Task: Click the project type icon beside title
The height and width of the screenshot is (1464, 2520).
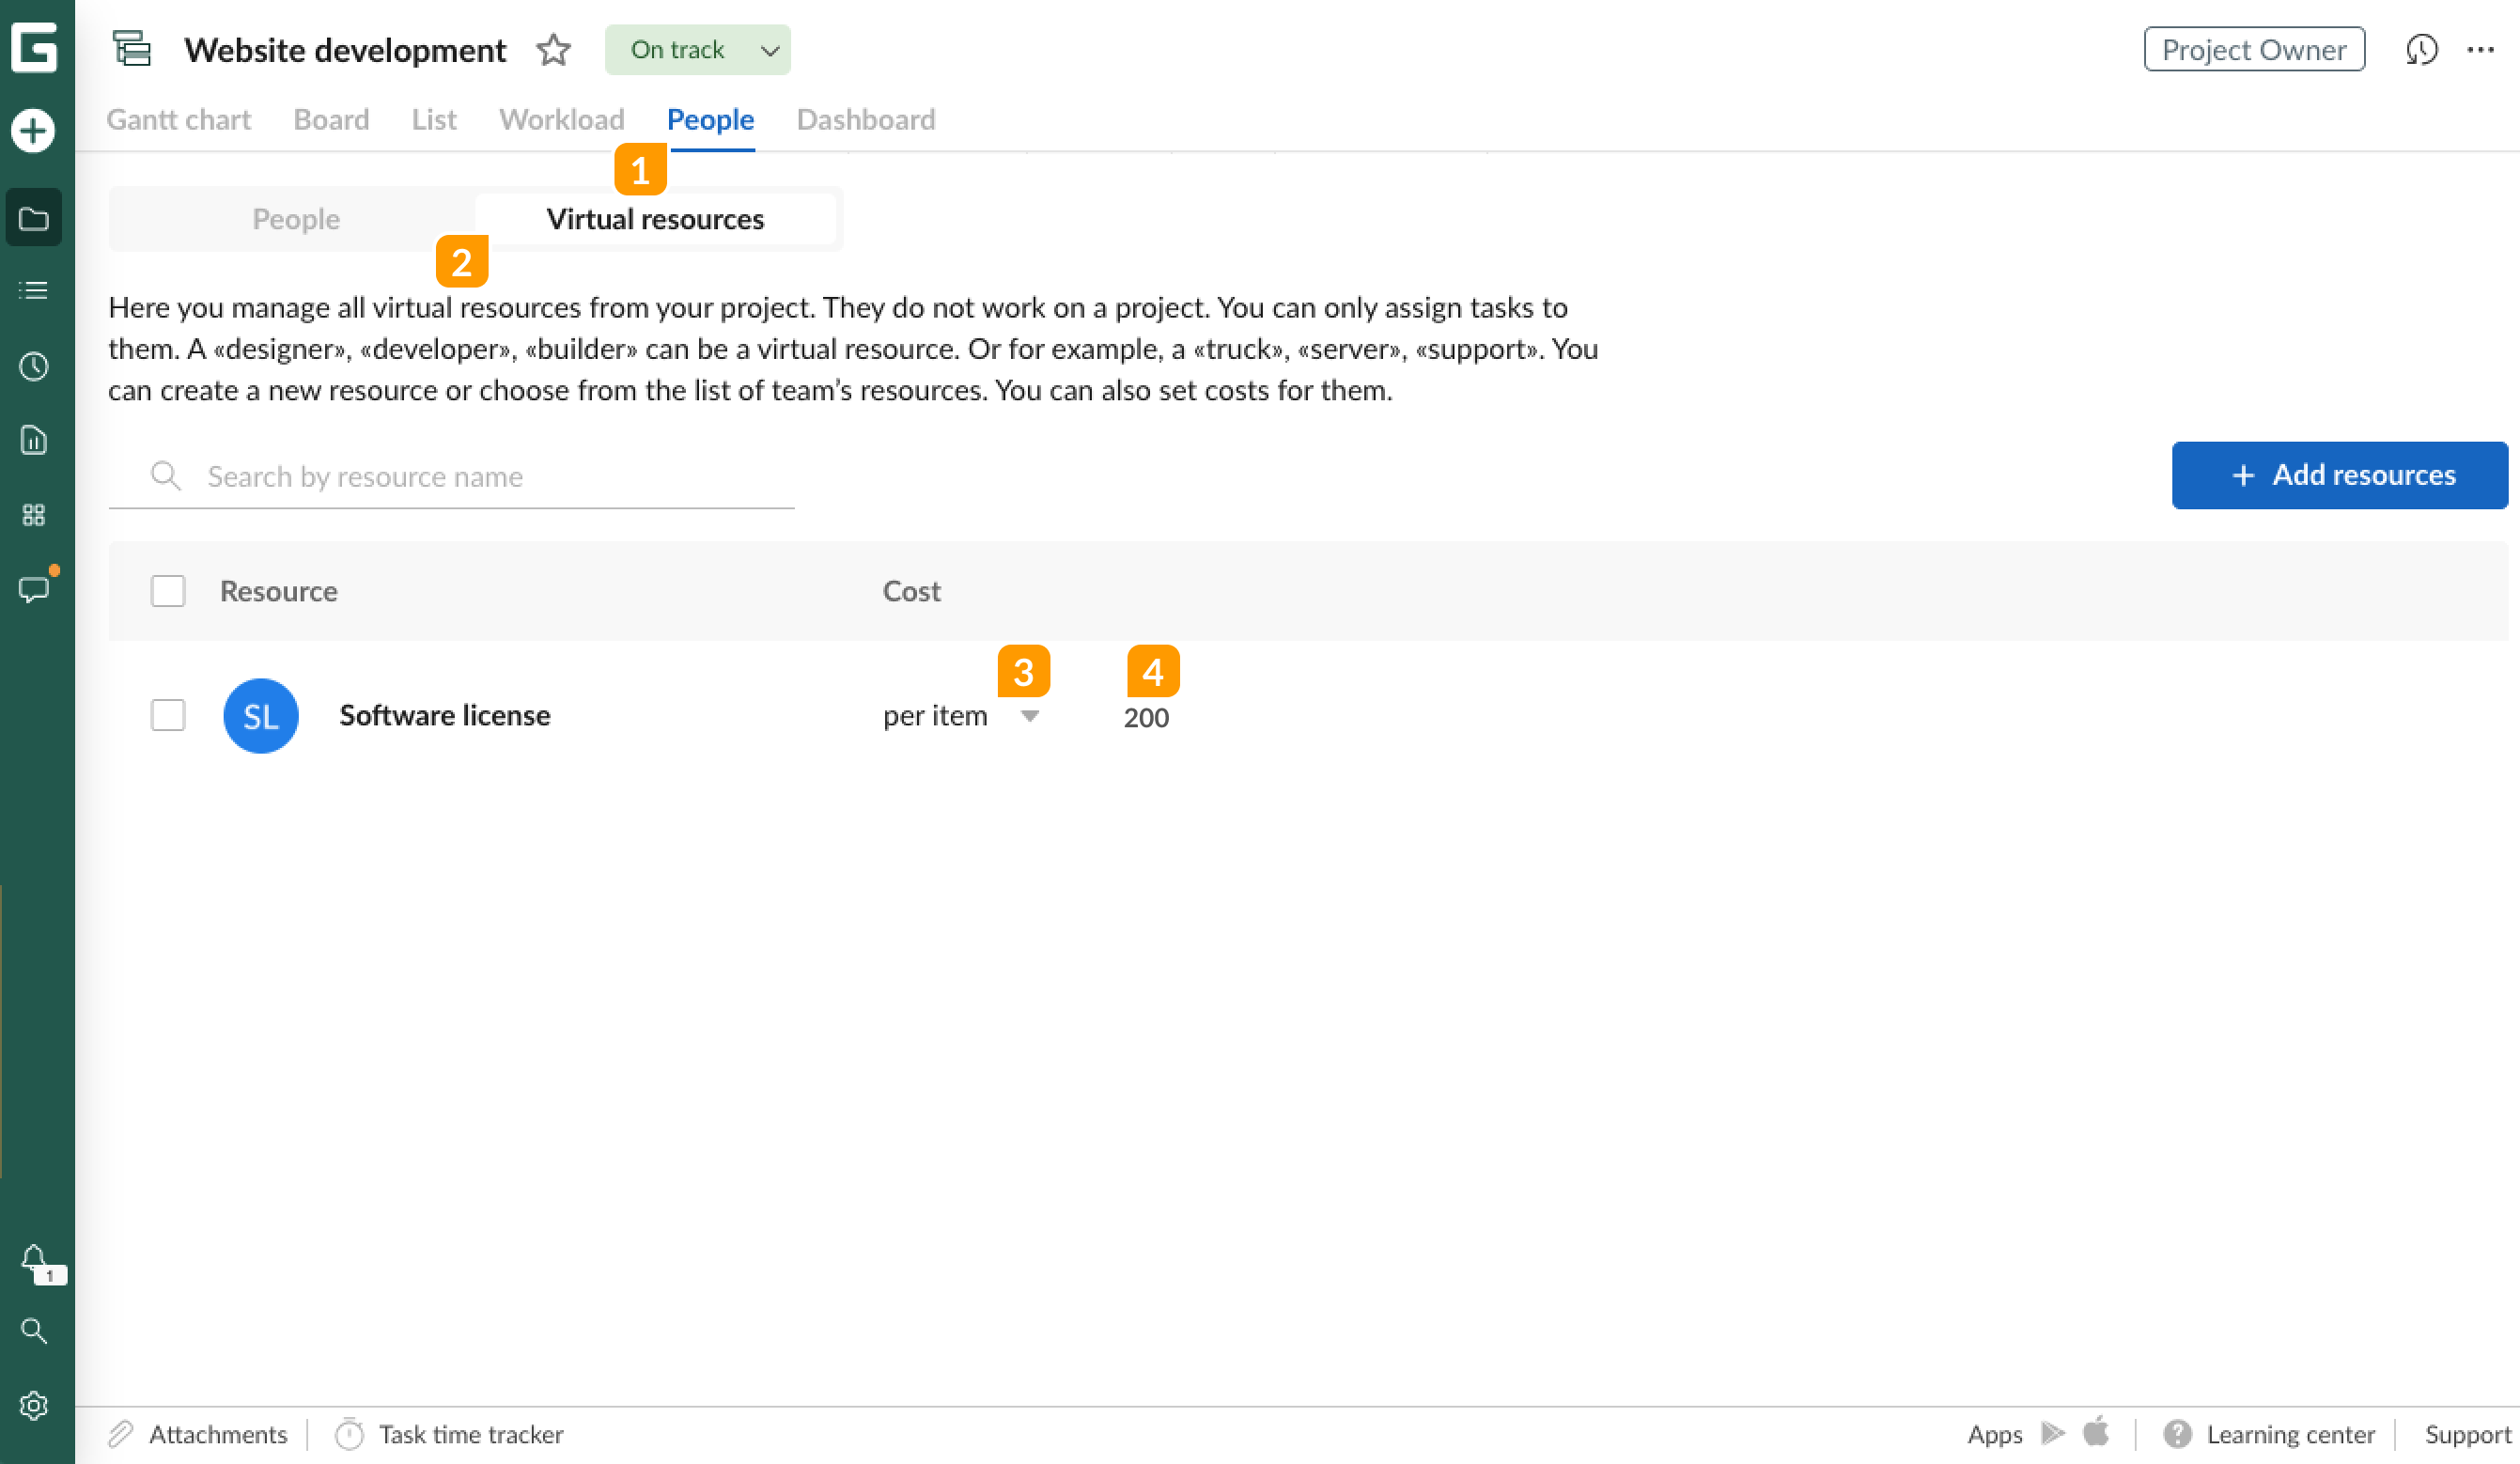Action: coord(131,48)
